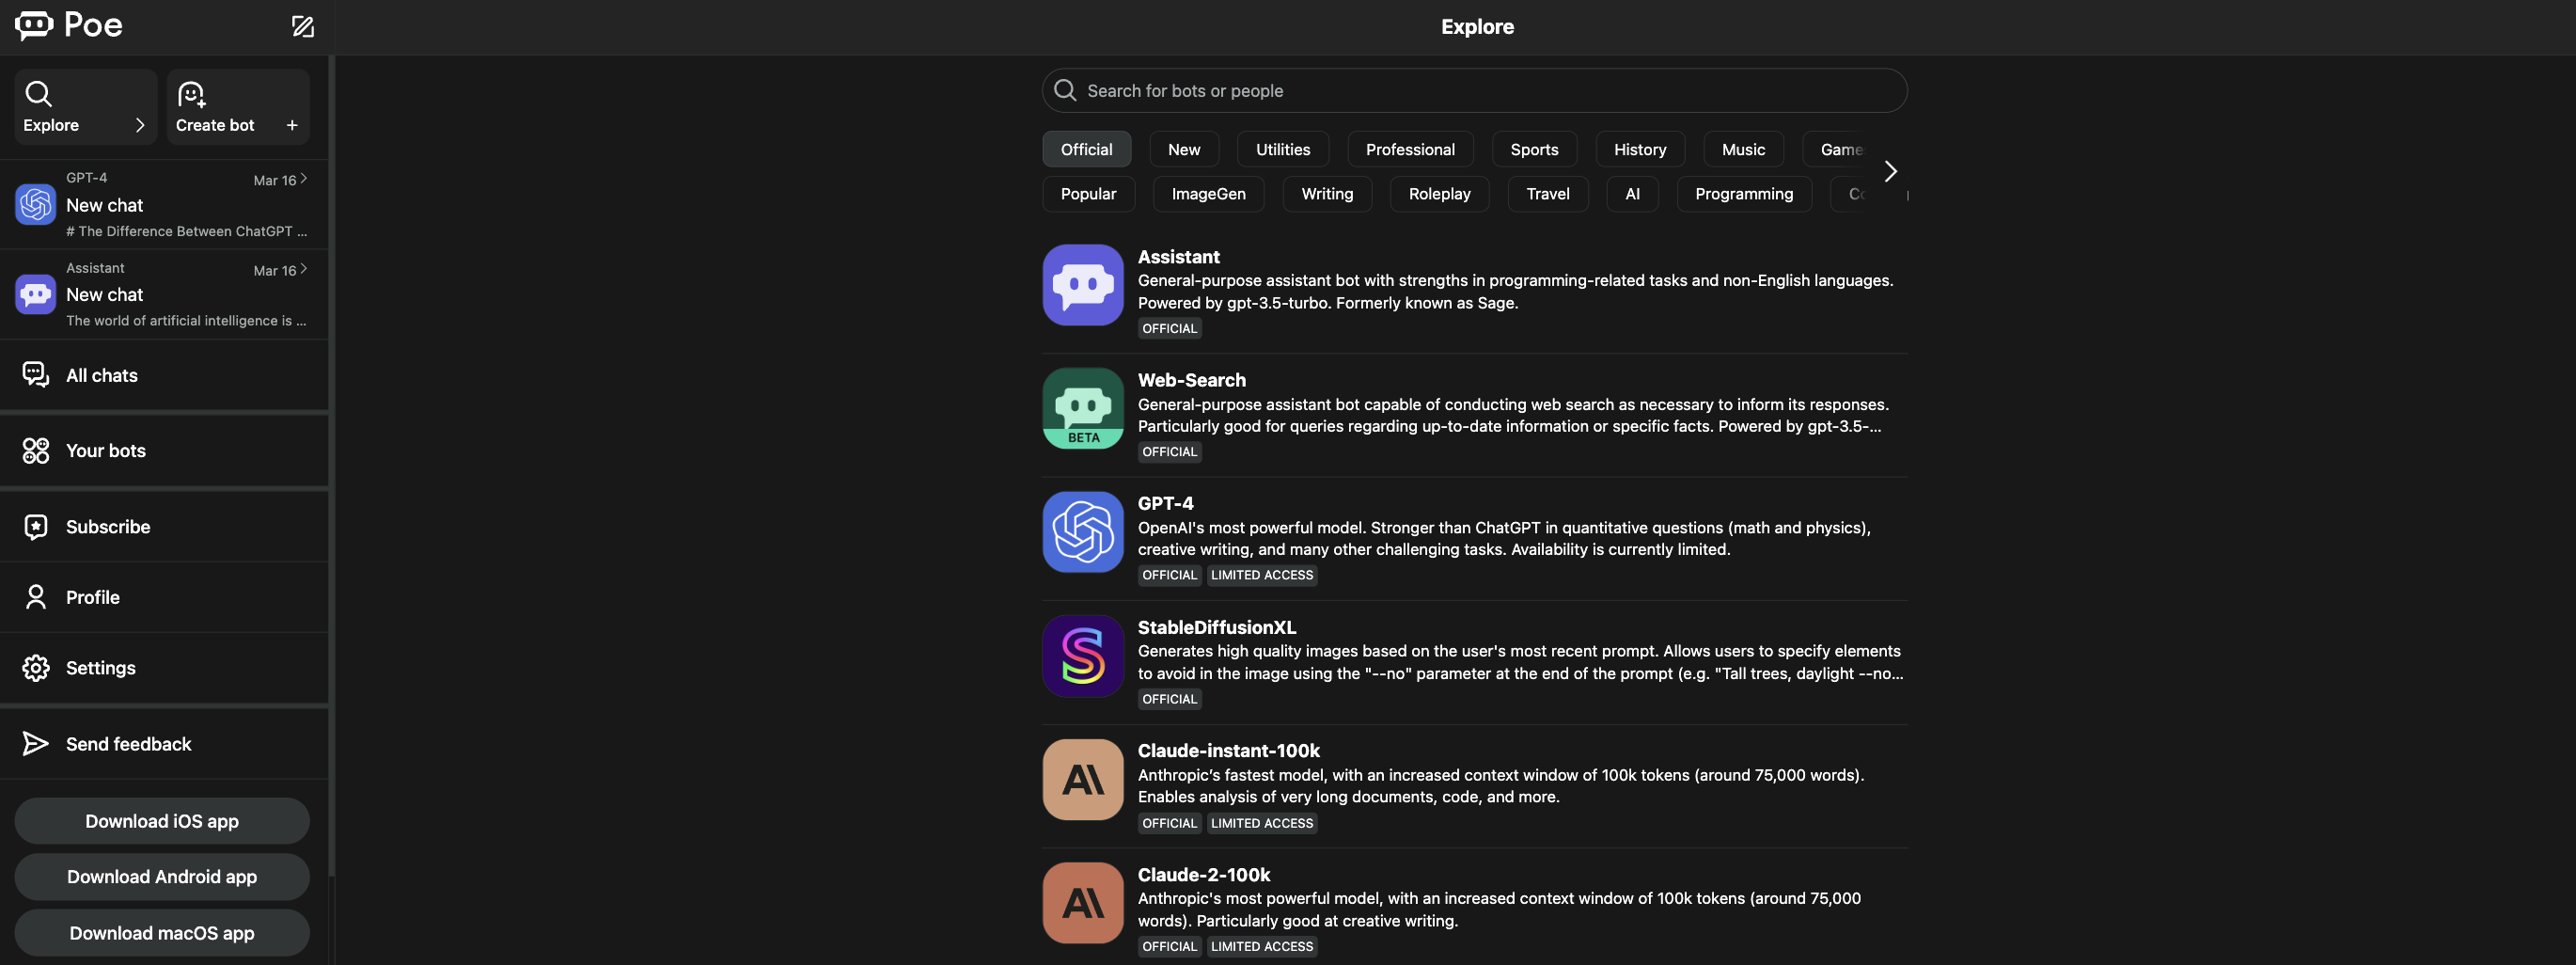Open the GPT-4 bot avatar in list

point(1083,532)
